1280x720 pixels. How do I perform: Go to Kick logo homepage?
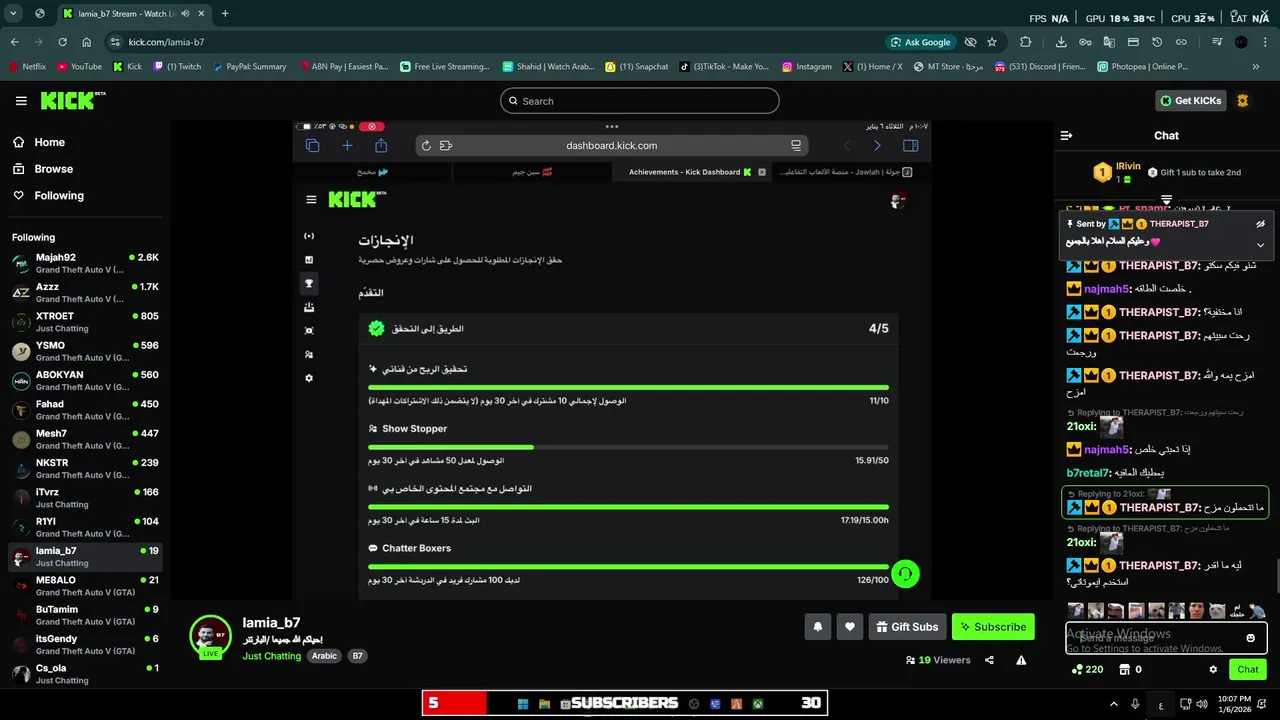point(73,100)
